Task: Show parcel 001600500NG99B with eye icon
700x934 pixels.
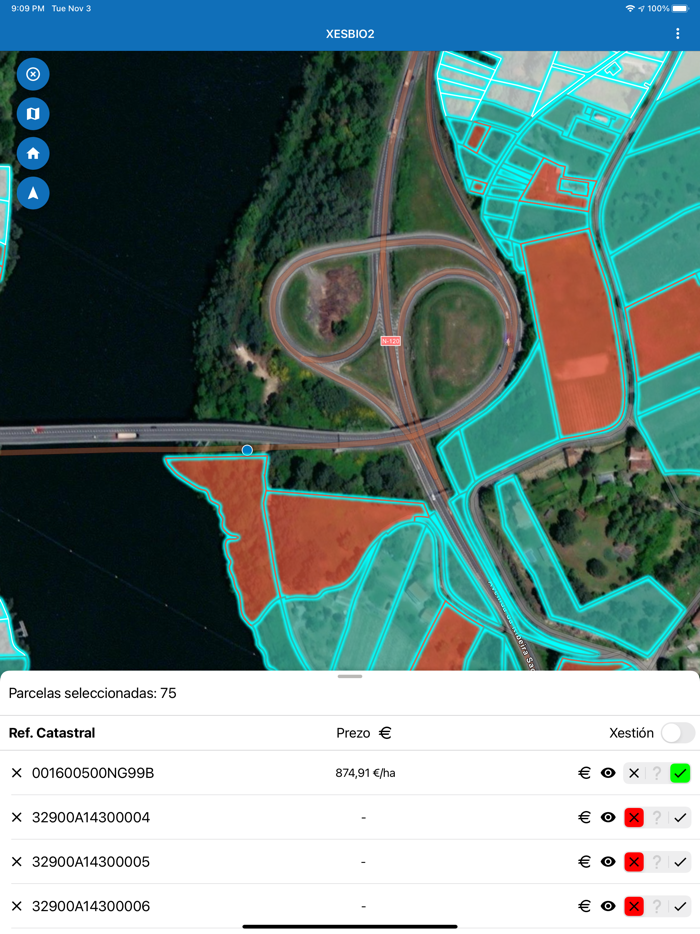Action: click(608, 773)
